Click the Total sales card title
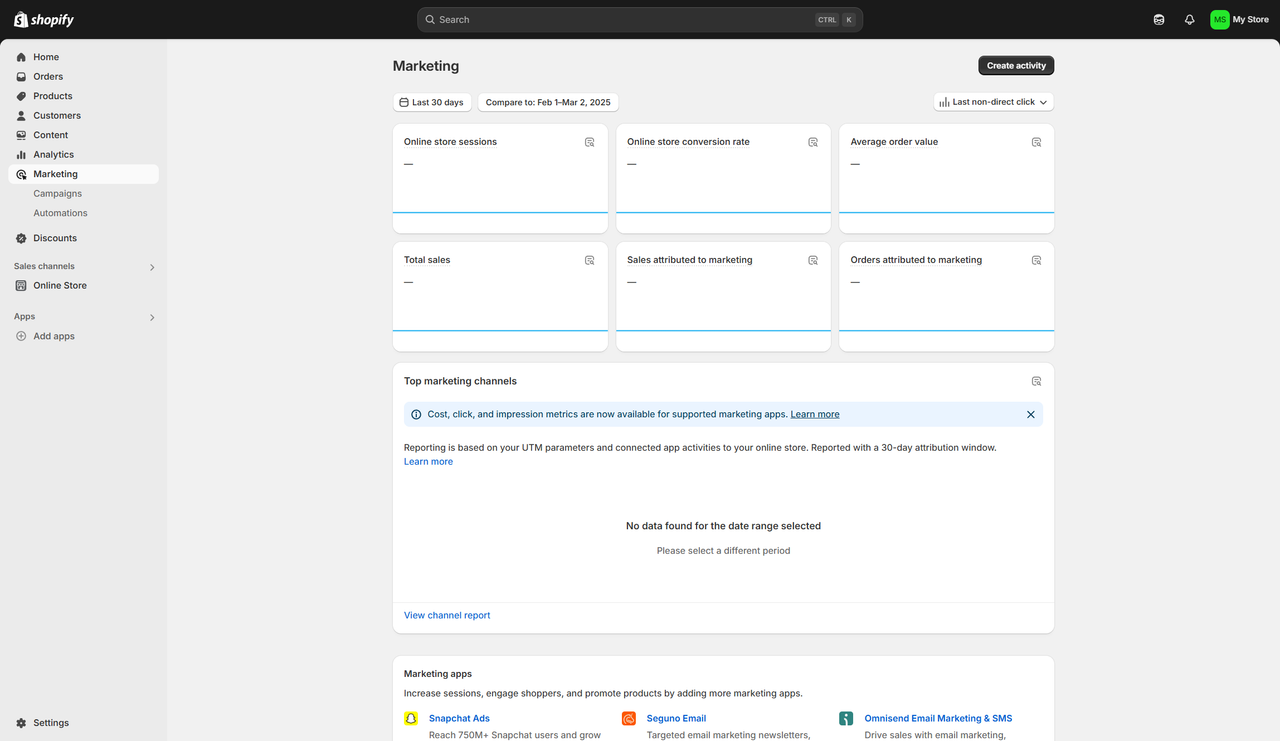This screenshot has width=1280, height=741. click(427, 260)
